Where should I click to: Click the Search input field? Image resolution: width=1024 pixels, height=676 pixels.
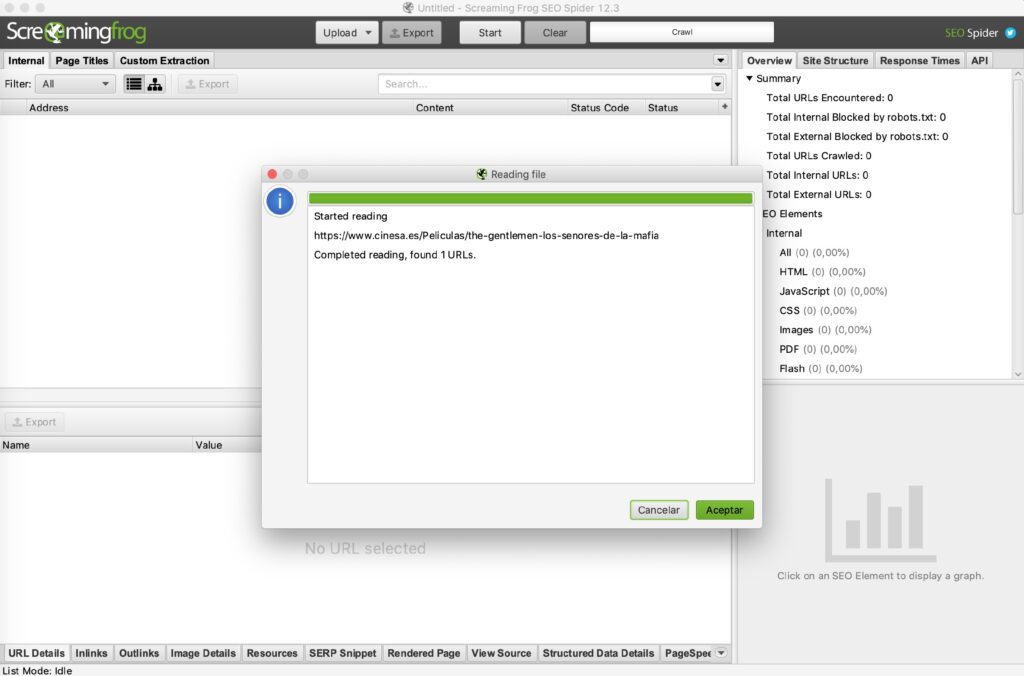[545, 84]
